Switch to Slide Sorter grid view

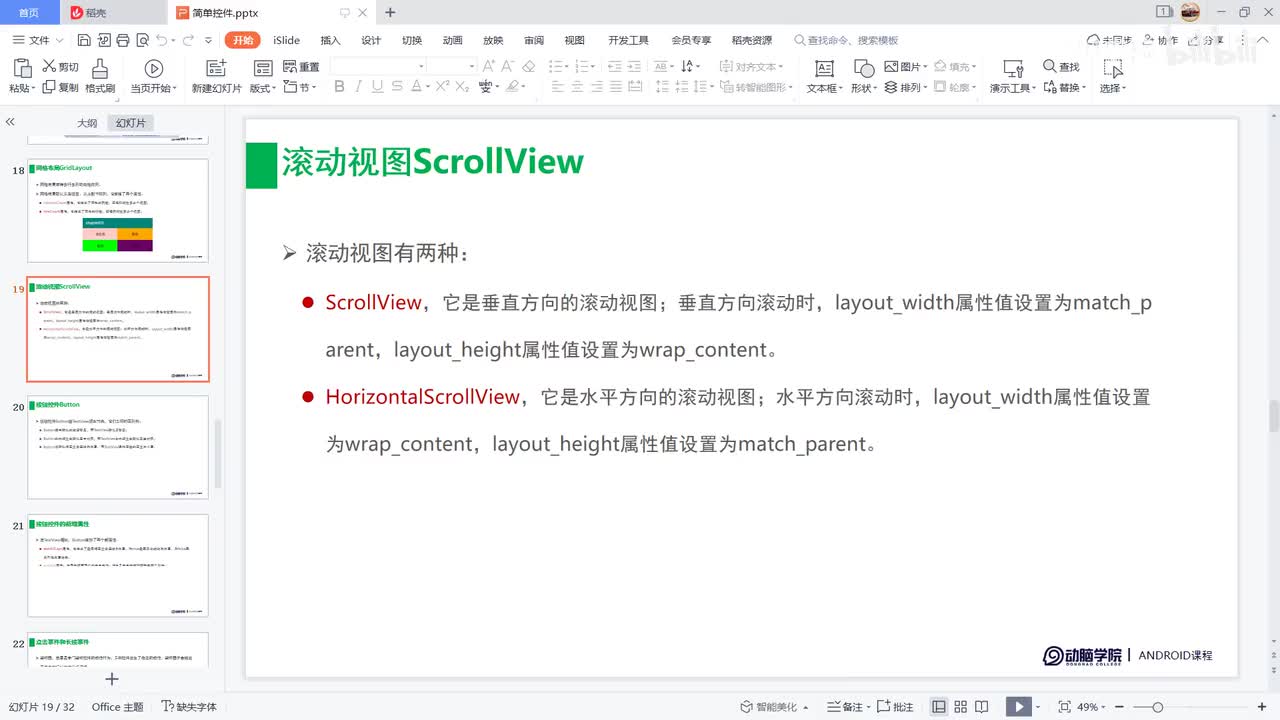point(961,707)
